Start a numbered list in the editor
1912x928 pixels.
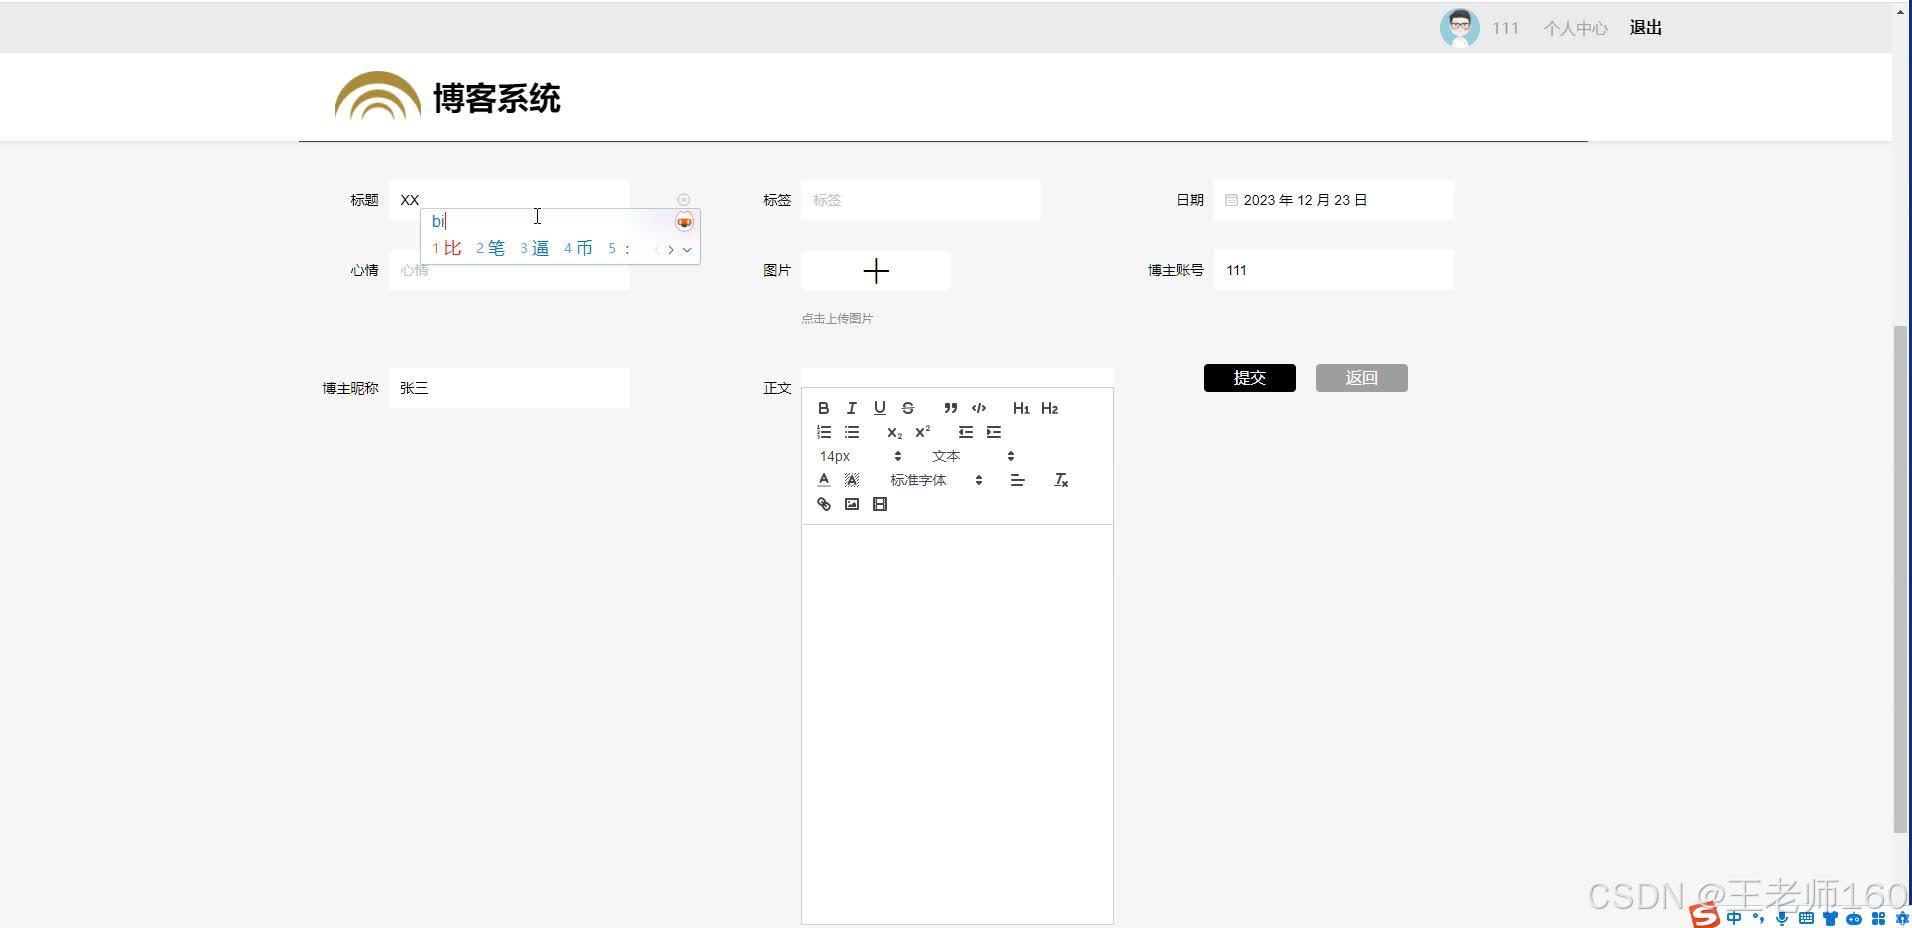(824, 432)
